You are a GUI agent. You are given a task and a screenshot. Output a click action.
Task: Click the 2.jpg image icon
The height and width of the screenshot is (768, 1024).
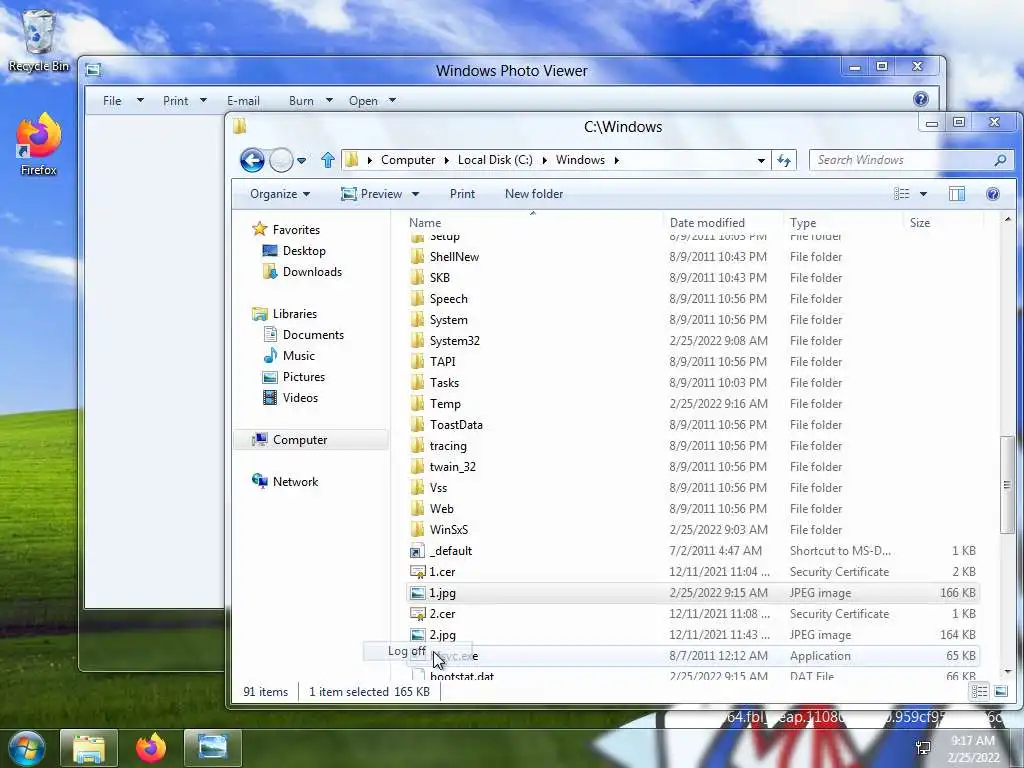417,635
